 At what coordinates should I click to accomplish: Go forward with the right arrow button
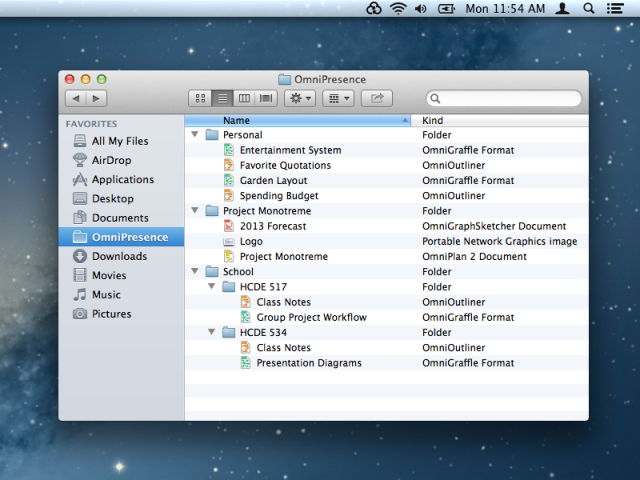pos(96,98)
